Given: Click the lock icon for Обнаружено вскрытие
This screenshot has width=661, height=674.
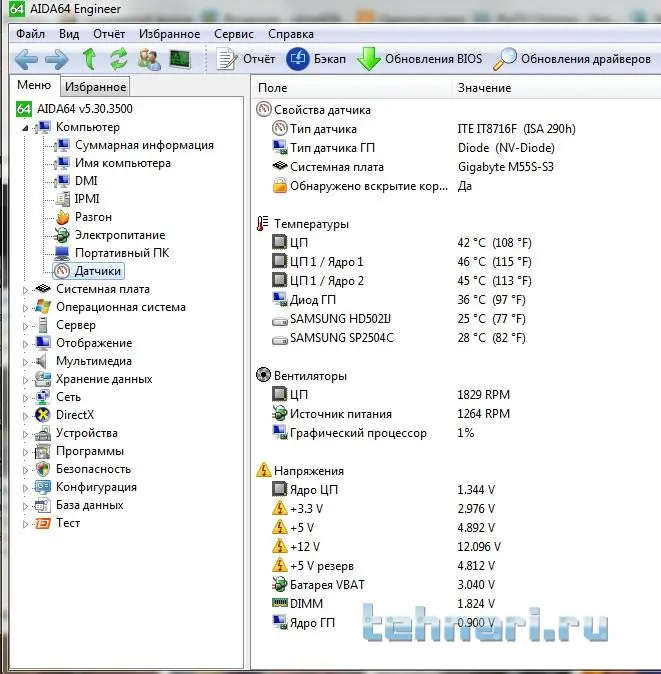Looking at the screenshot, I should (279, 186).
